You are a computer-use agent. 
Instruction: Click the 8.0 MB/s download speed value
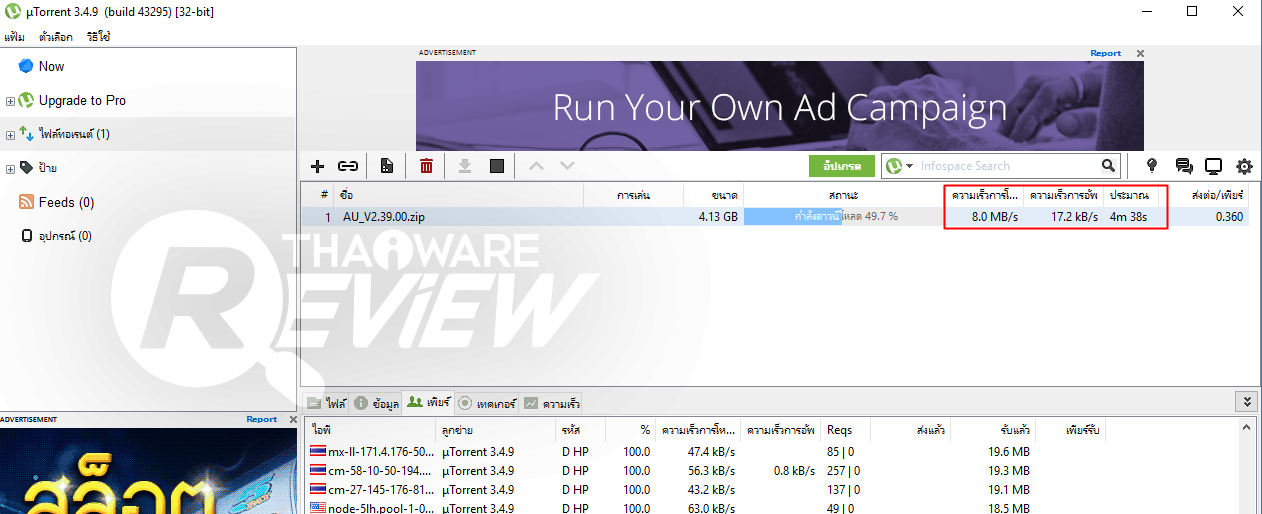(x=995, y=216)
